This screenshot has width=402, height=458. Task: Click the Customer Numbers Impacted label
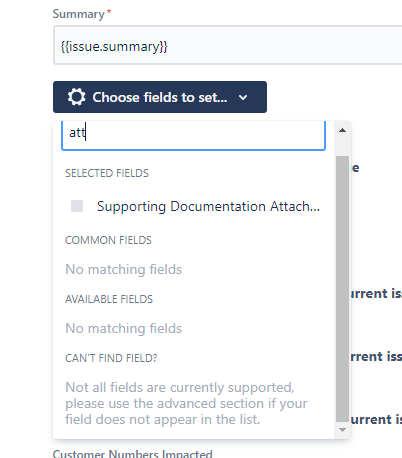point(133,454)
